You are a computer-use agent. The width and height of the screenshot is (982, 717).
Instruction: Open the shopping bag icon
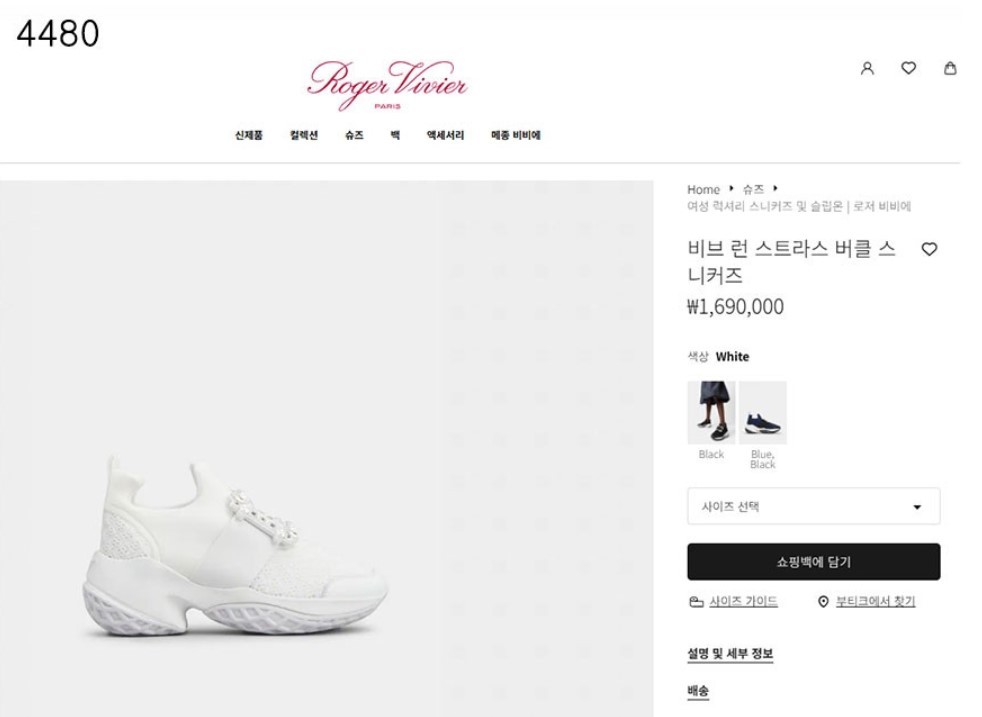tap(950, 68)
